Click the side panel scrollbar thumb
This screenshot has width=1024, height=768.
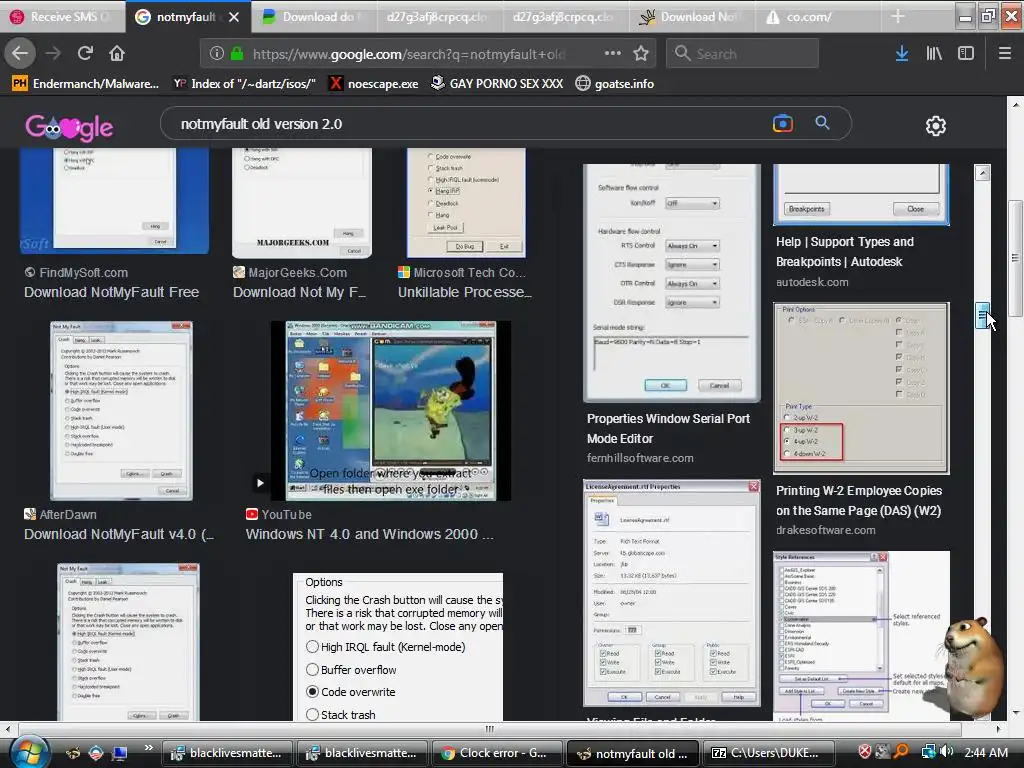982,316
